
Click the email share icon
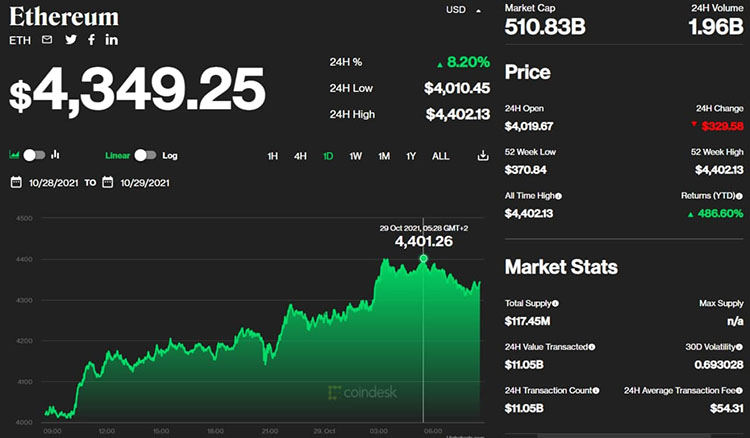tap(47, 40)
